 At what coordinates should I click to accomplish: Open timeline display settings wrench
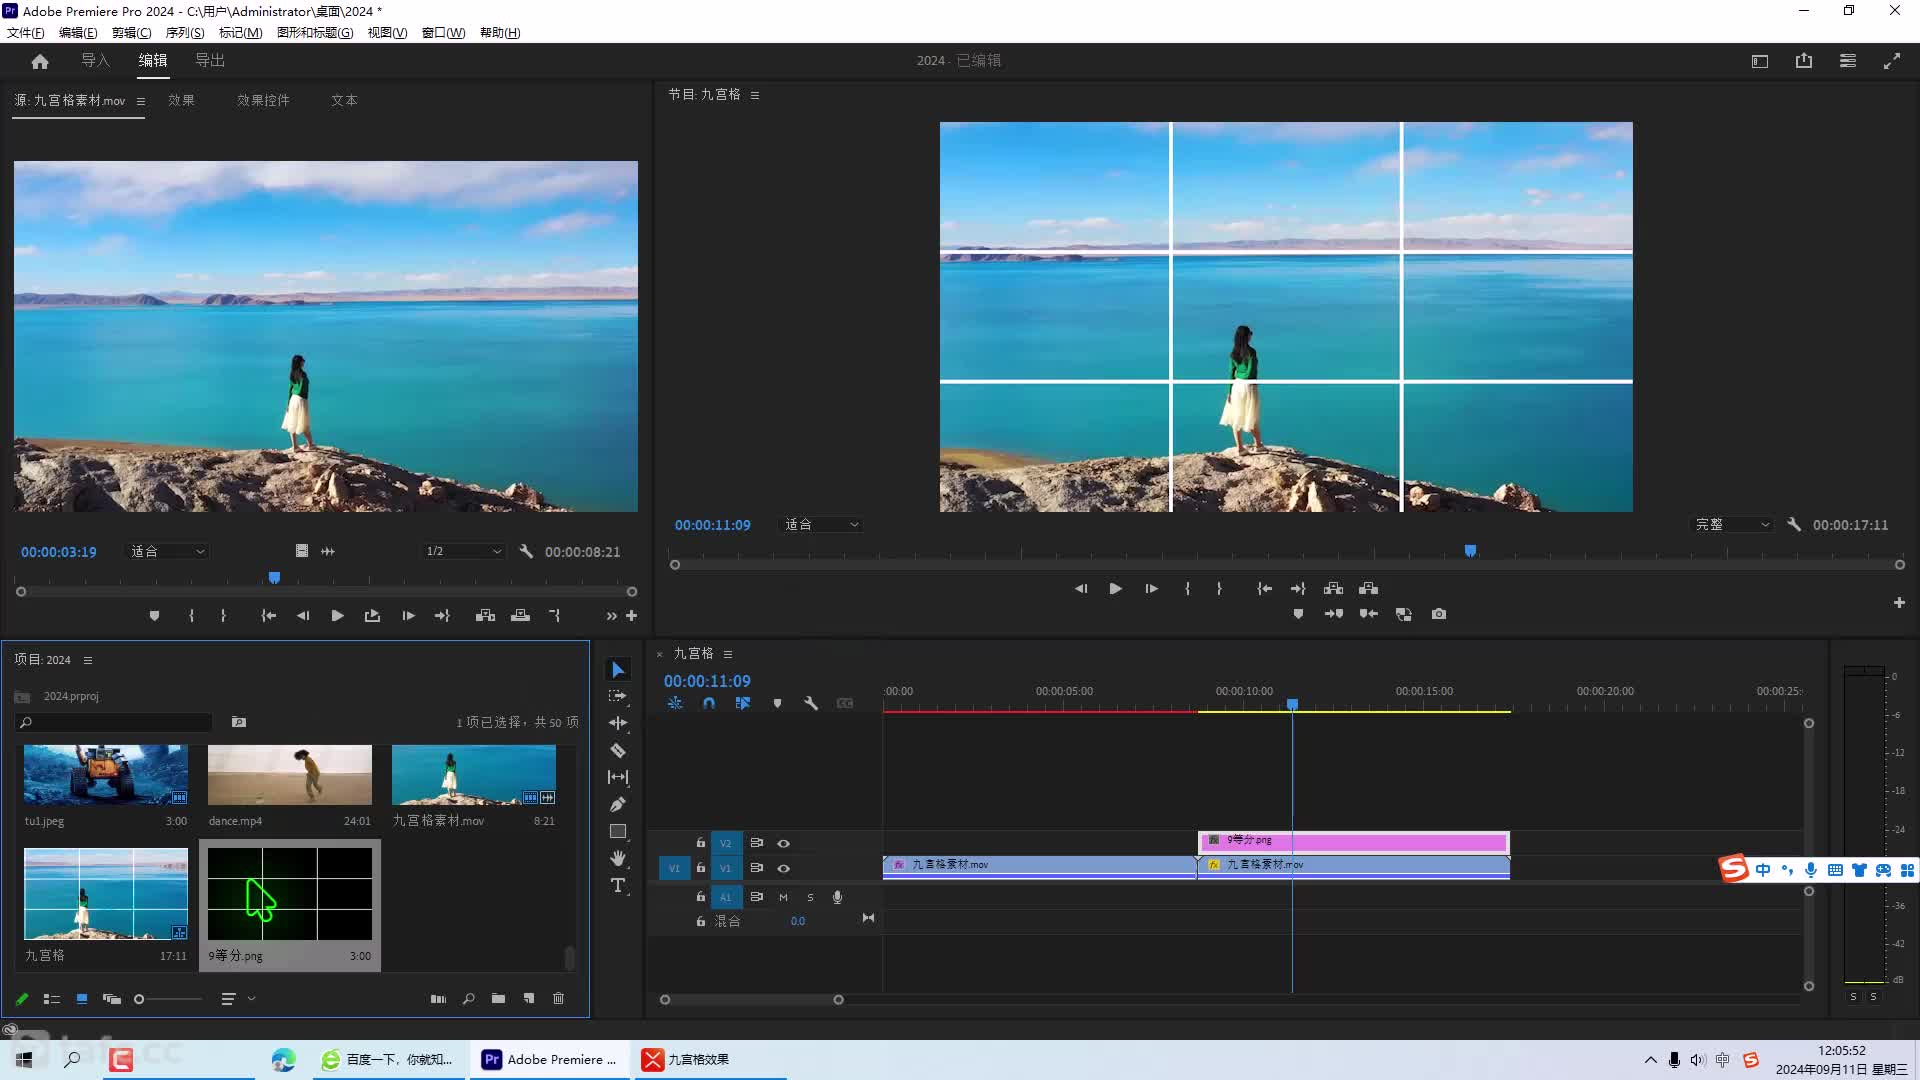811,703
